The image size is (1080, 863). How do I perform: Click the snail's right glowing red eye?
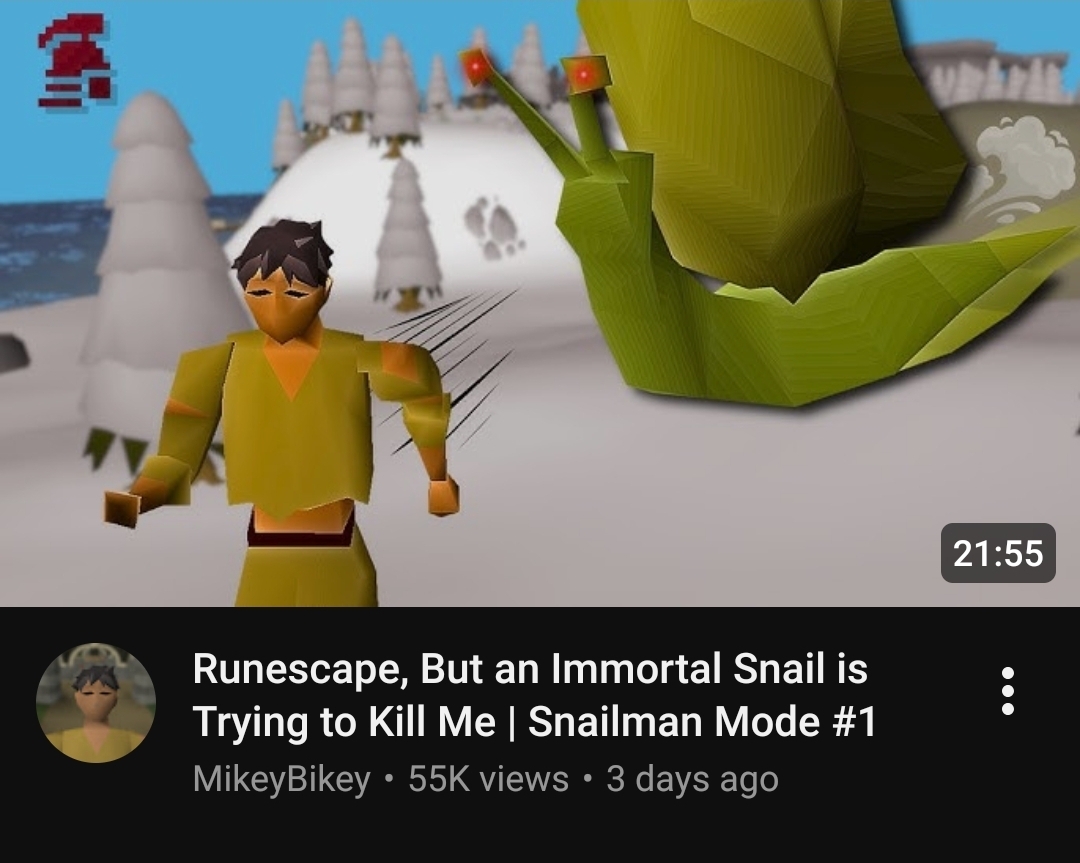coord(586,73)
